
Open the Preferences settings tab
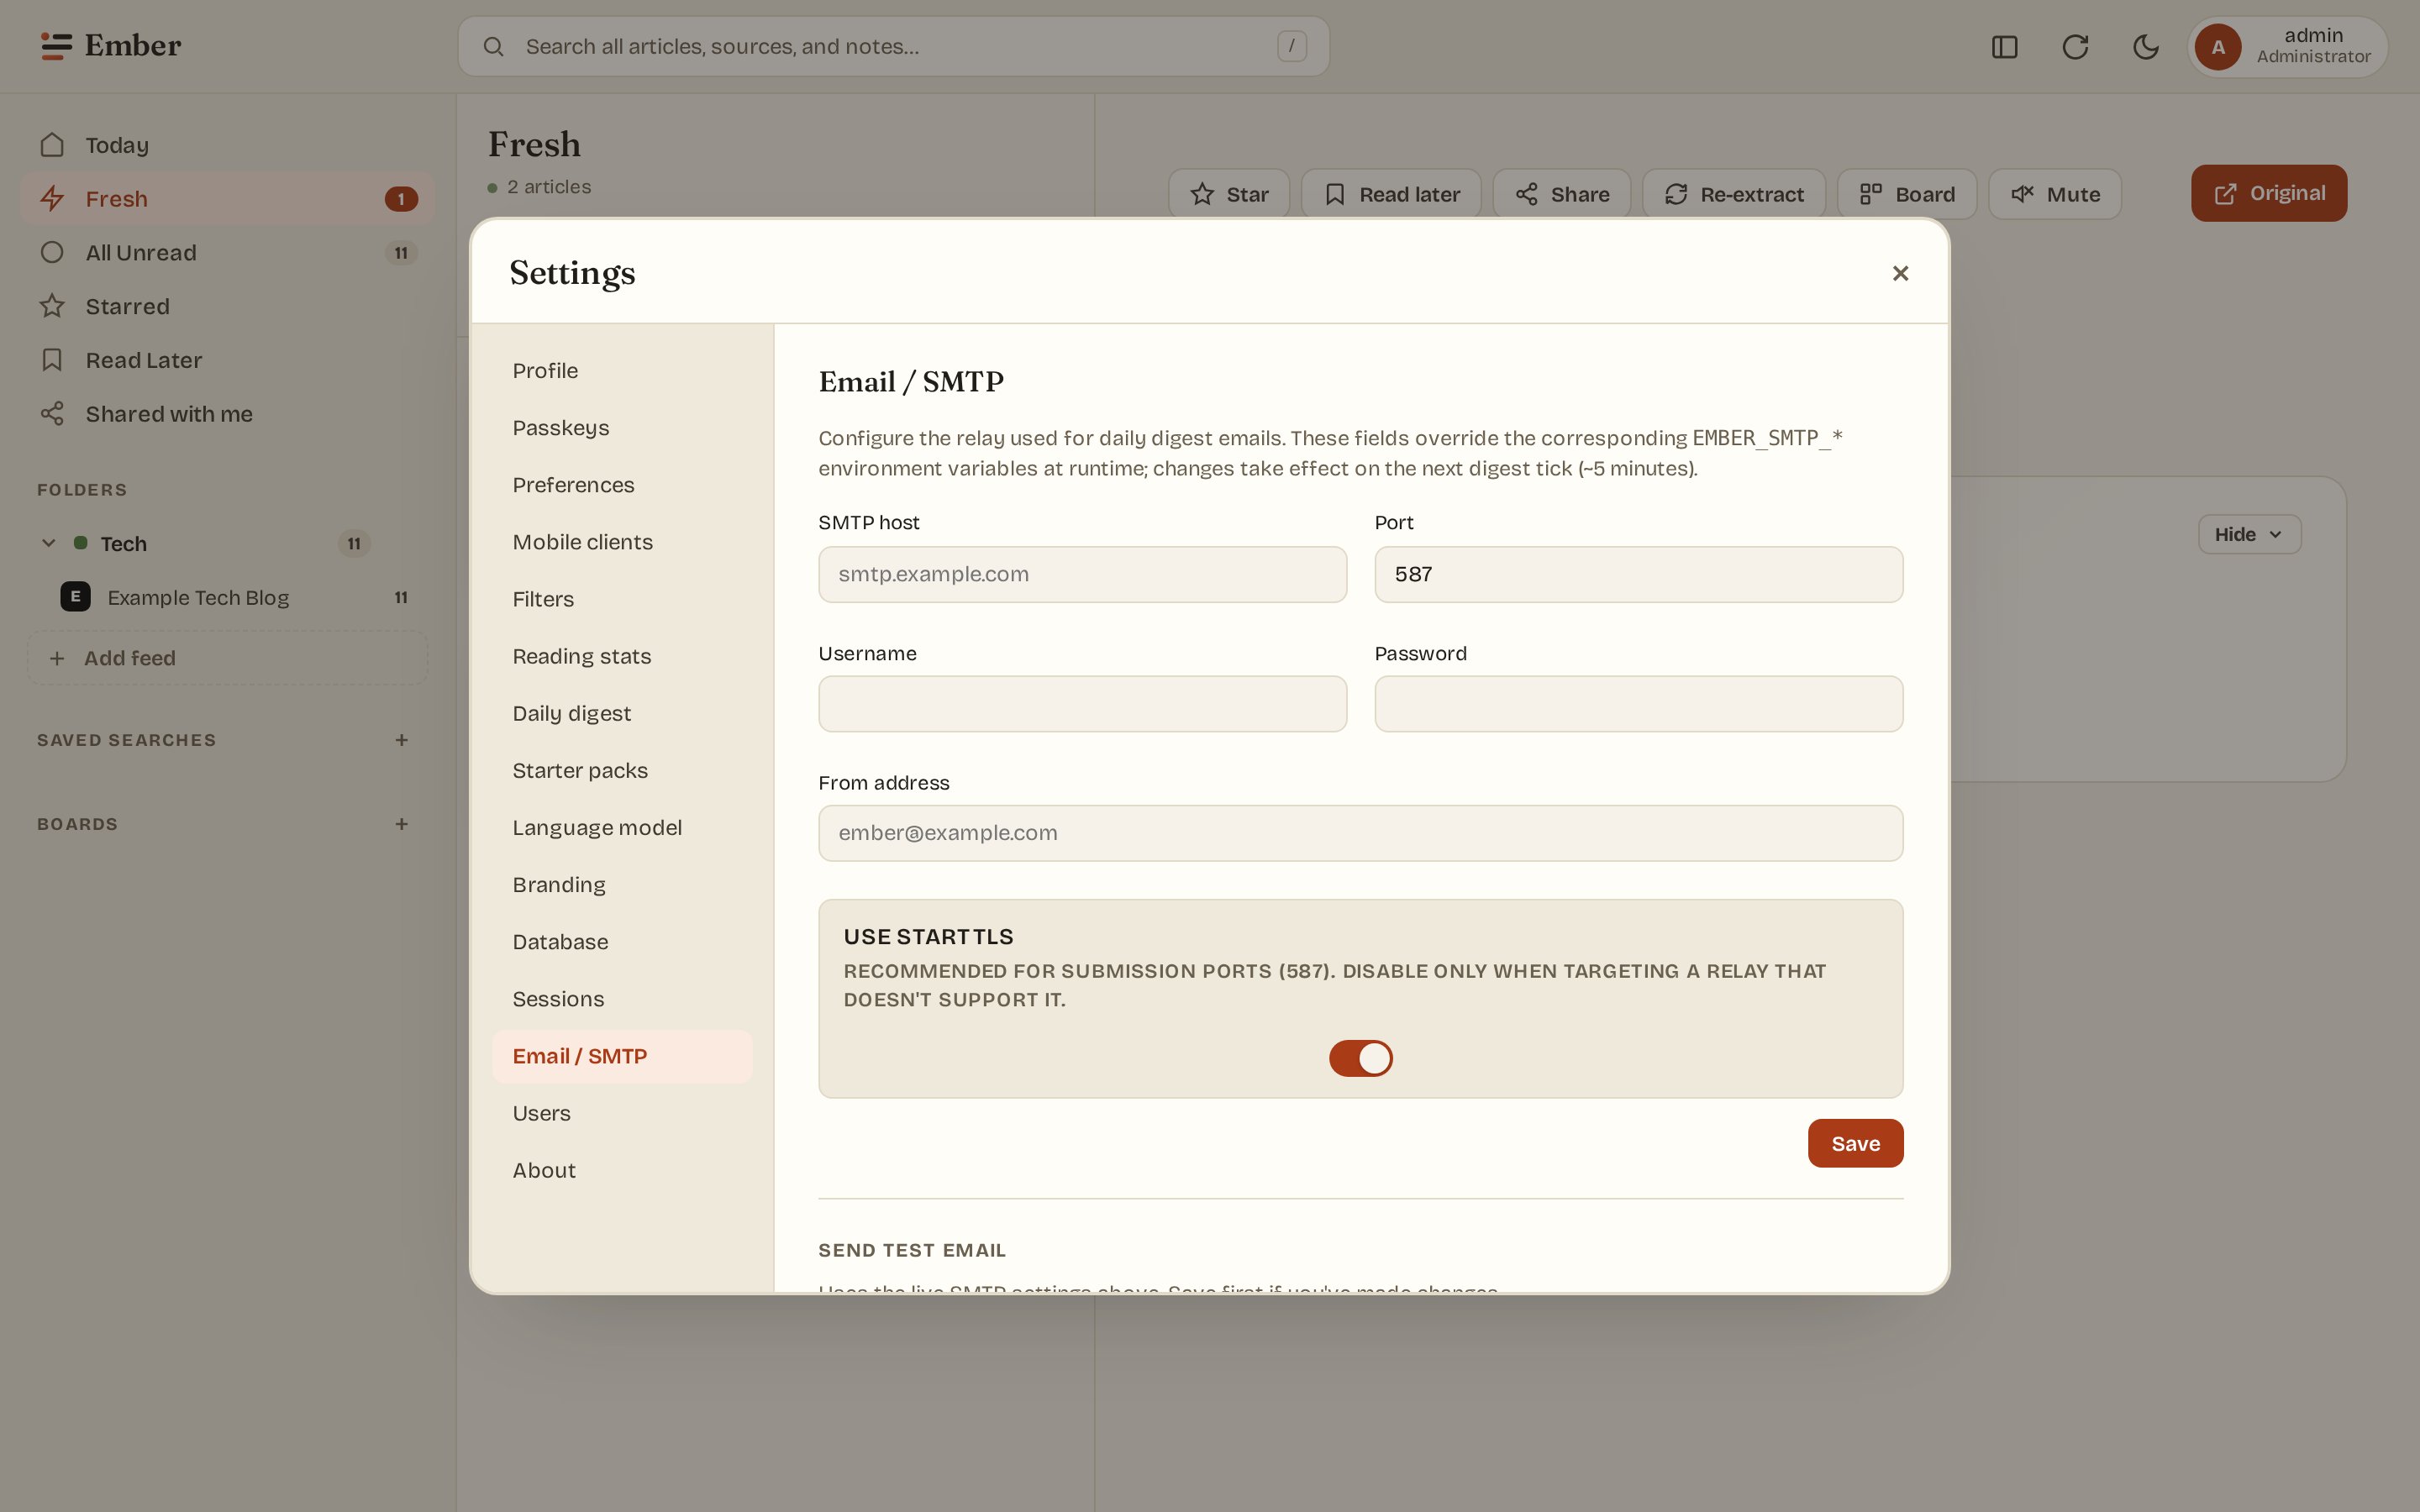622,485
